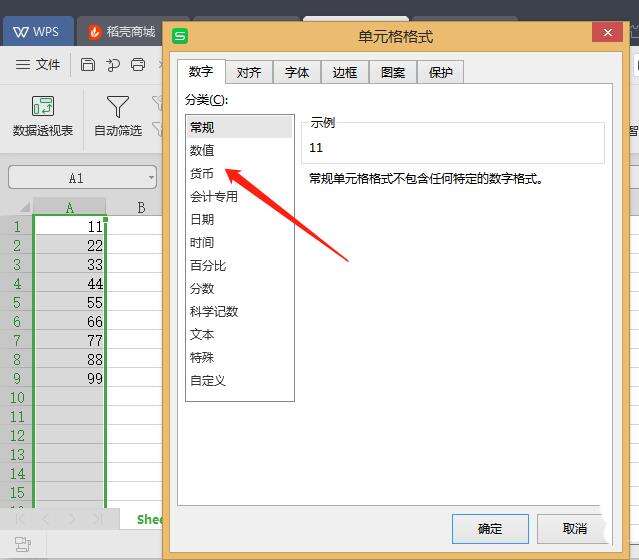
Task: Click cell containing 99
Action: click(69, 377)
